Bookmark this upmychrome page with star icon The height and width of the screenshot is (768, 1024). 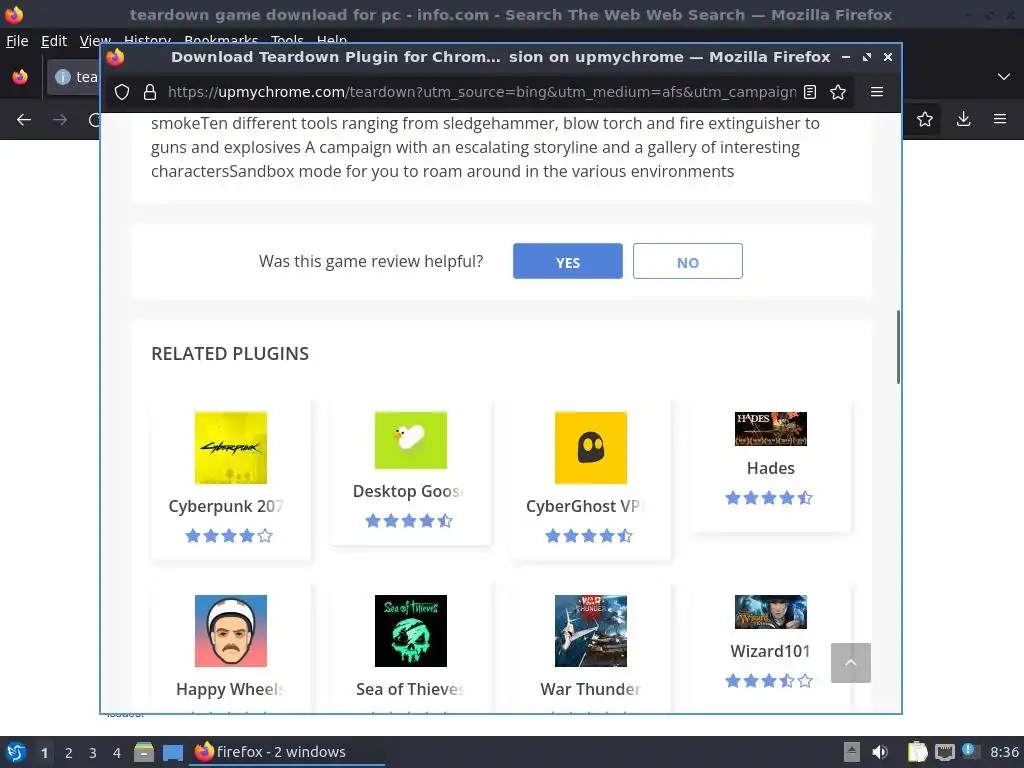[x=838, y=92]
